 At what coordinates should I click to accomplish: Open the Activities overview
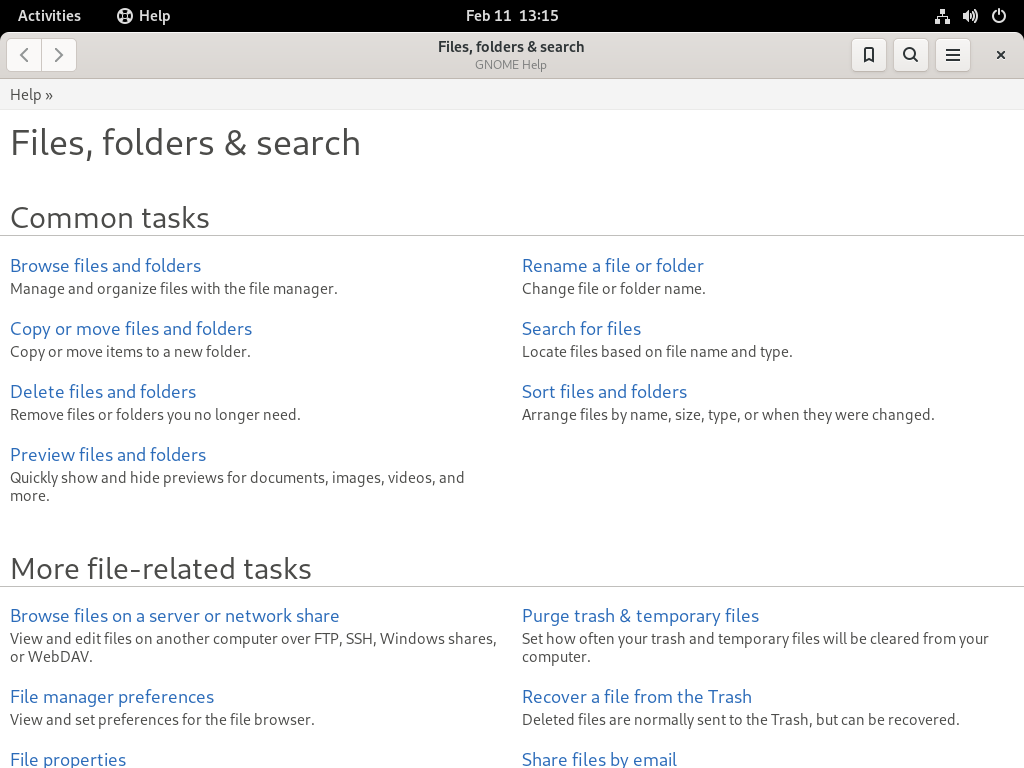coord(49,16)
